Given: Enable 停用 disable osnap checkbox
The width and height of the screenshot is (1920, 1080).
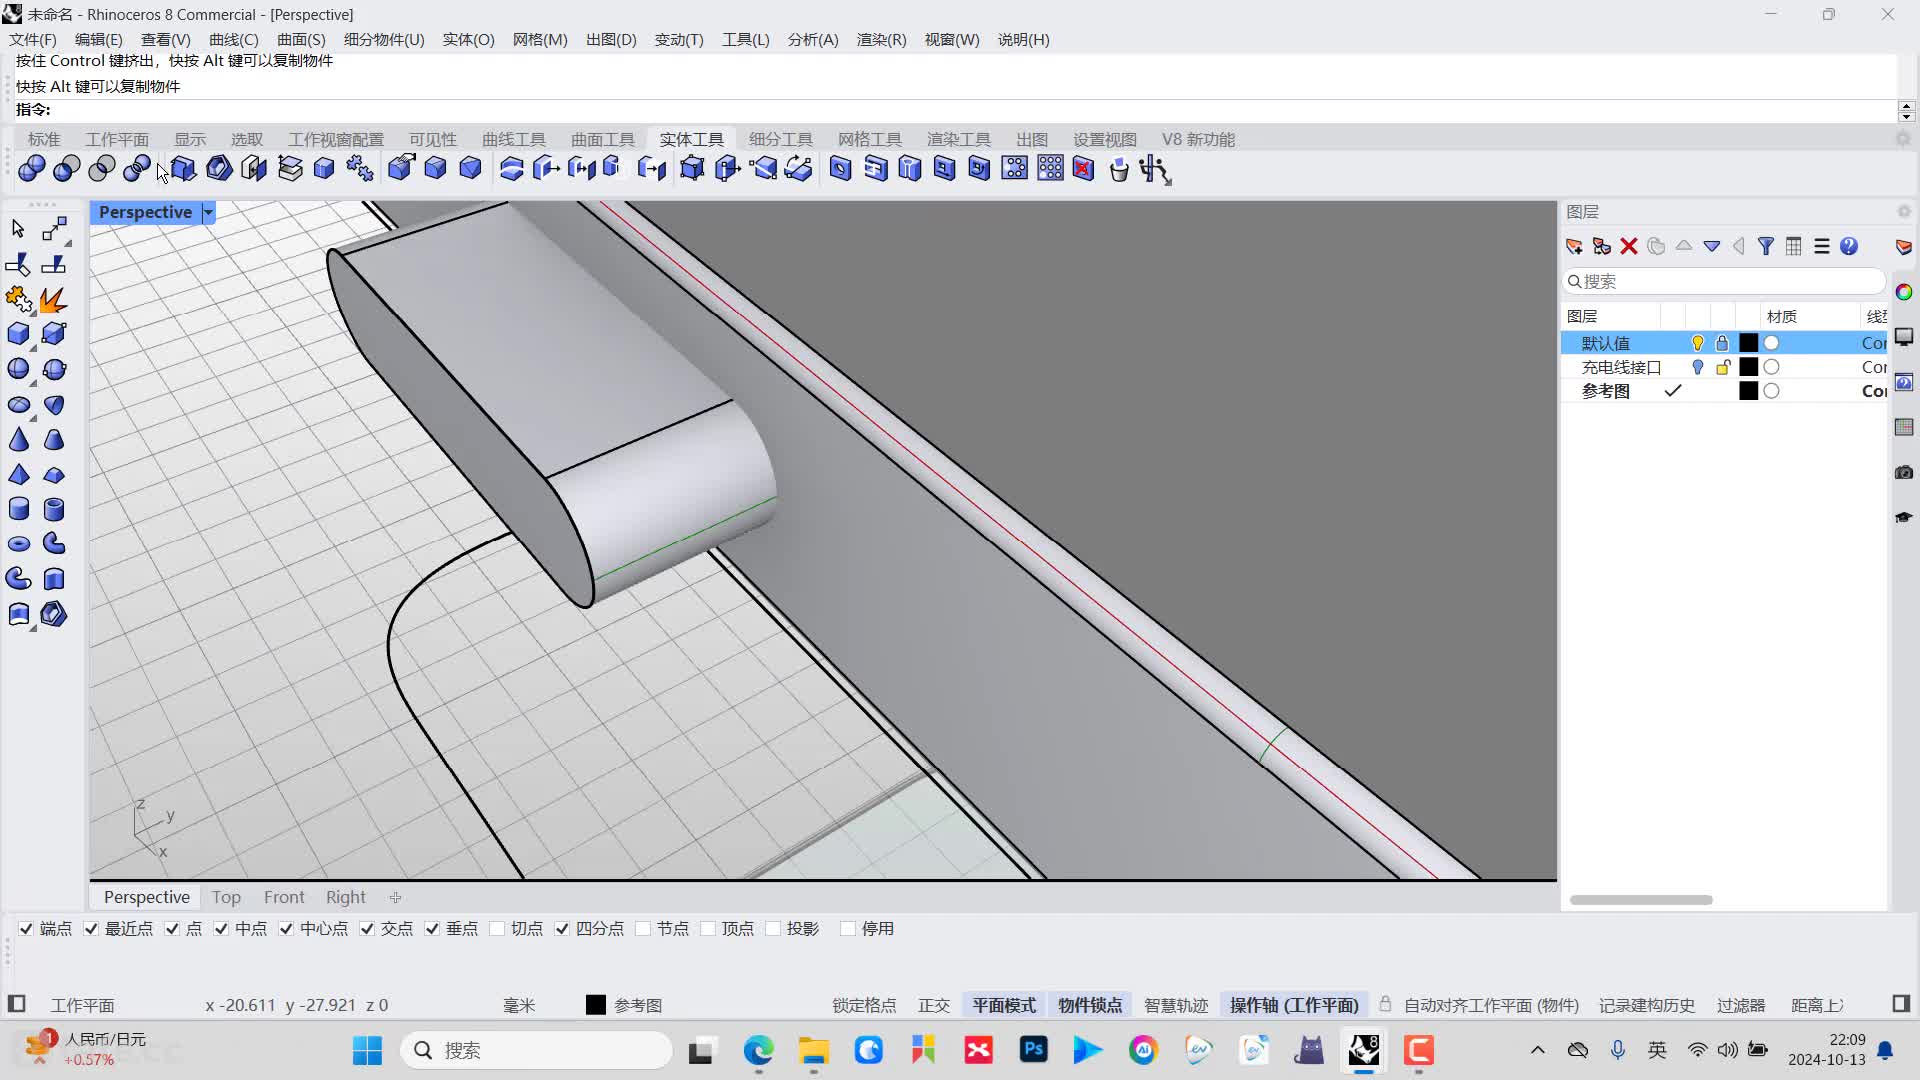Looking at the screenshot, I should tap(848, 929).
